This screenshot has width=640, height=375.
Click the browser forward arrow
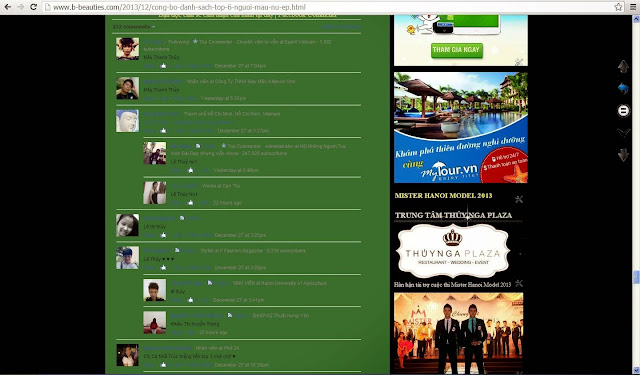(20, 7)
